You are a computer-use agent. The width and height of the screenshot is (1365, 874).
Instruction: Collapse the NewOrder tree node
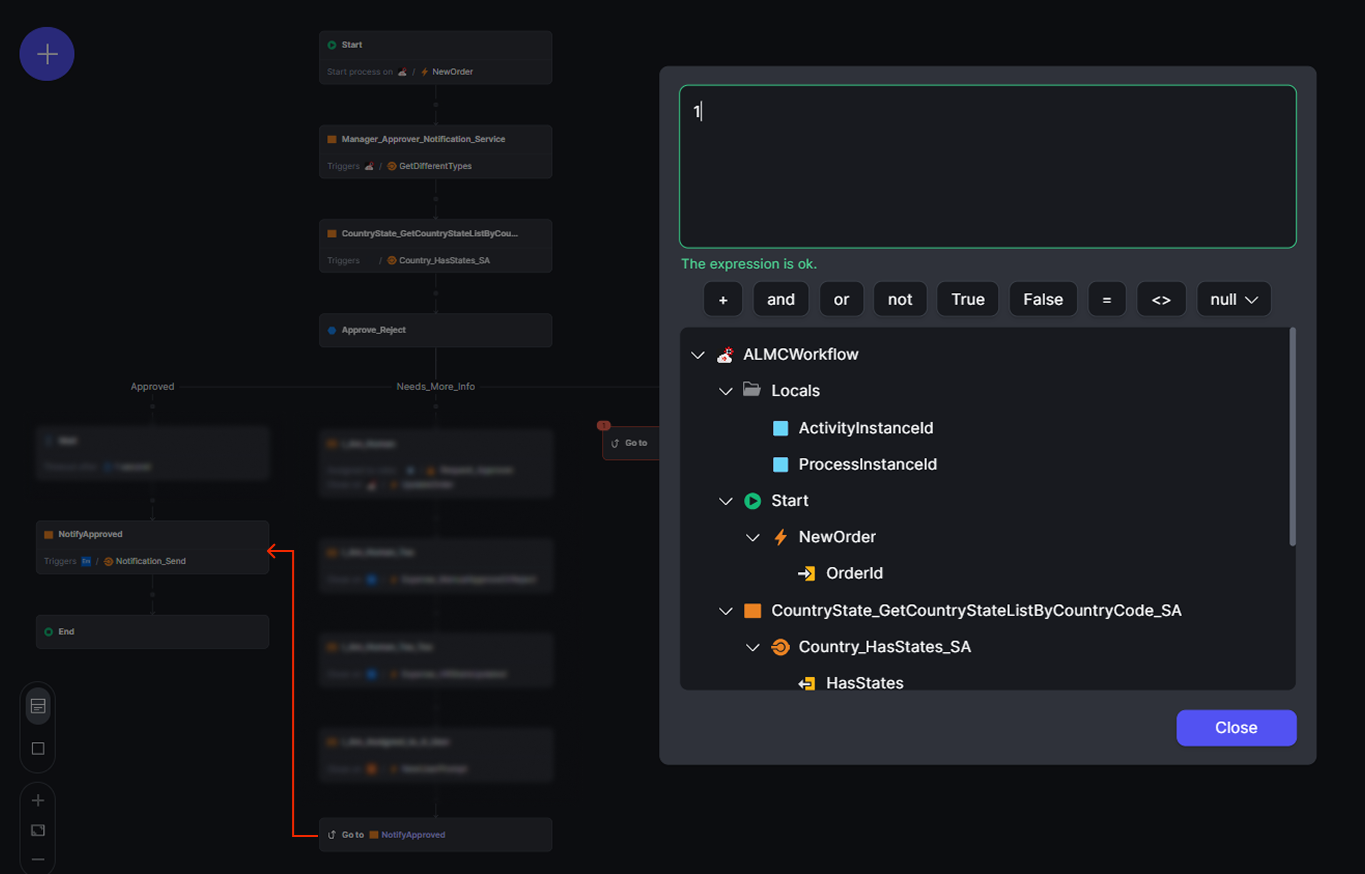click(x=753, y=537)
